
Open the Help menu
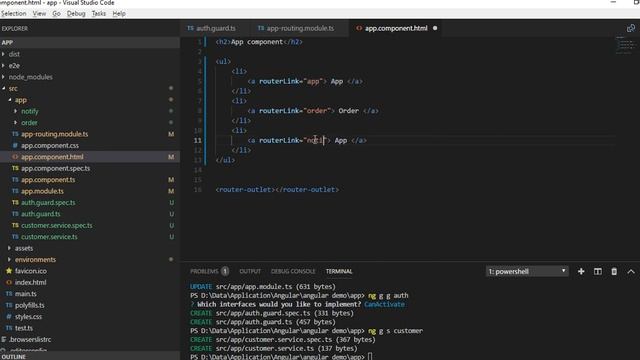pos(119,13)
